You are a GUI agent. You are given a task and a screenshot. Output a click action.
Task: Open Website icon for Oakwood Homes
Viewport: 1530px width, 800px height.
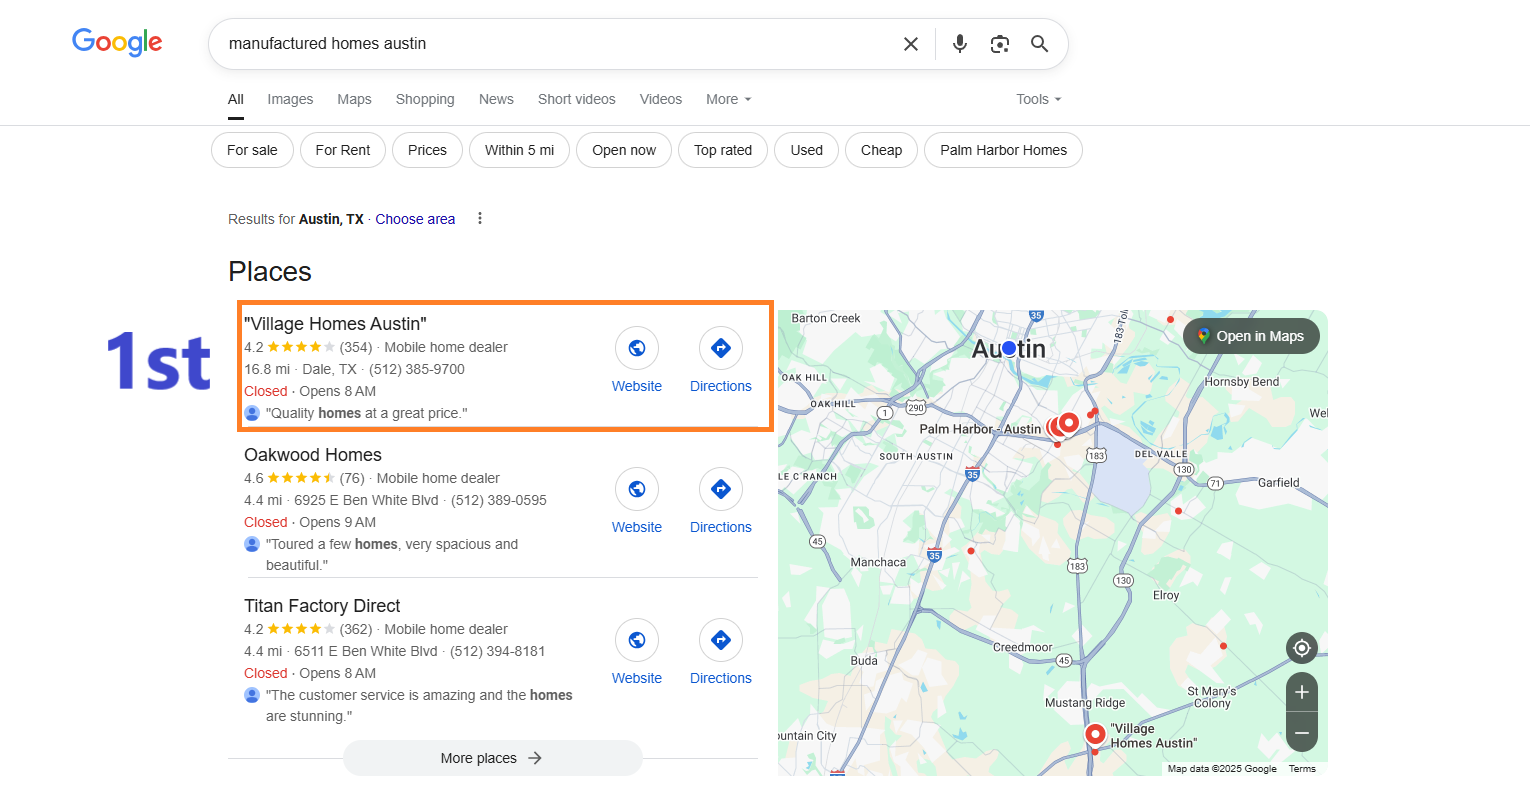pos(637,489)
